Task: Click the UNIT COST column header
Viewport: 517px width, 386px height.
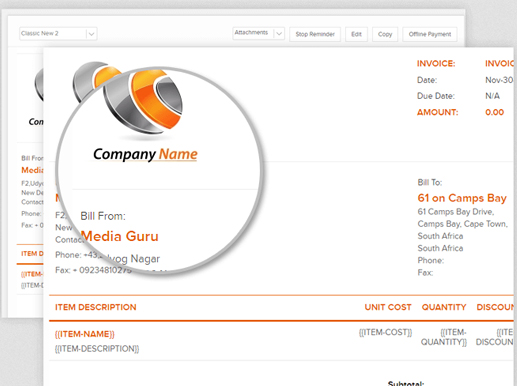Action: (388, 307)
